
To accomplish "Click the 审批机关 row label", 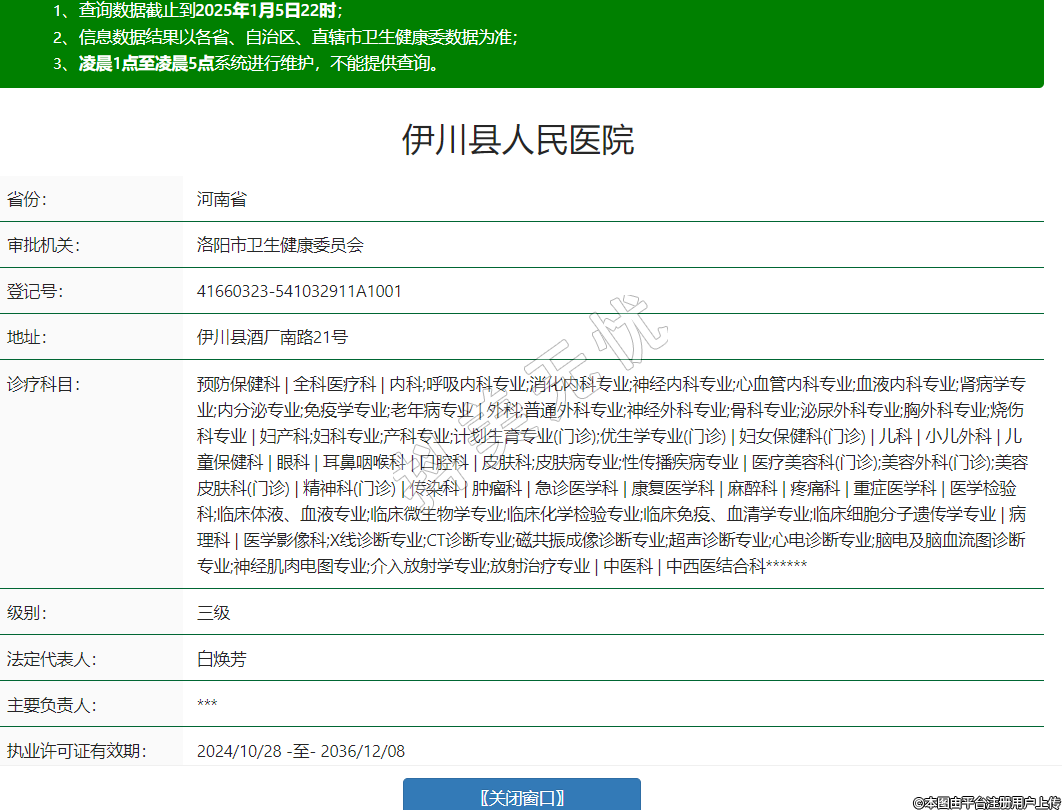I will tap(43, 245).
